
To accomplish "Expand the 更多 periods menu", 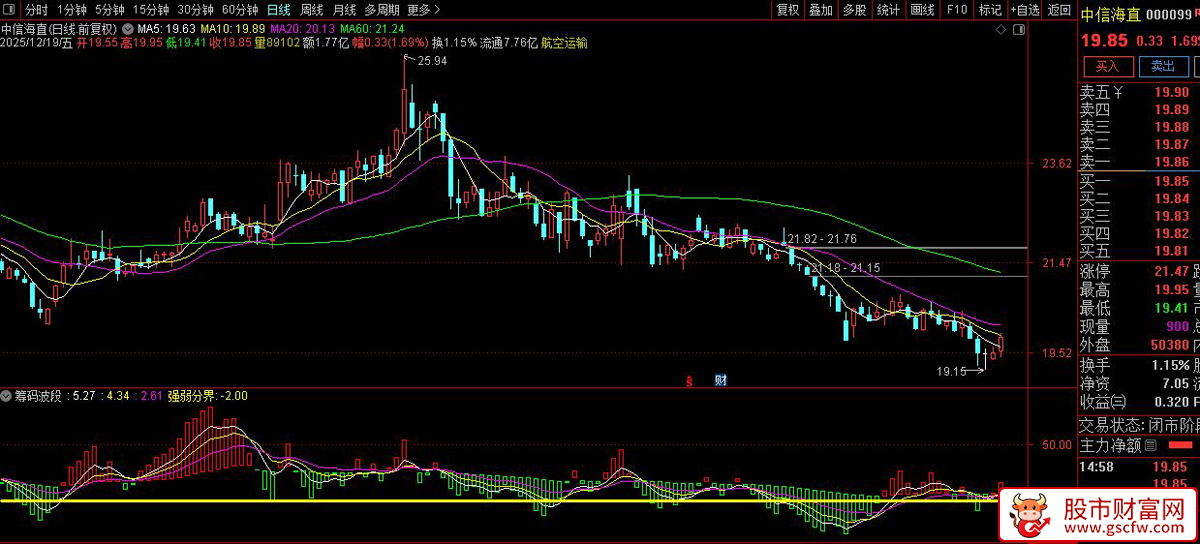I will coord(424,10).
